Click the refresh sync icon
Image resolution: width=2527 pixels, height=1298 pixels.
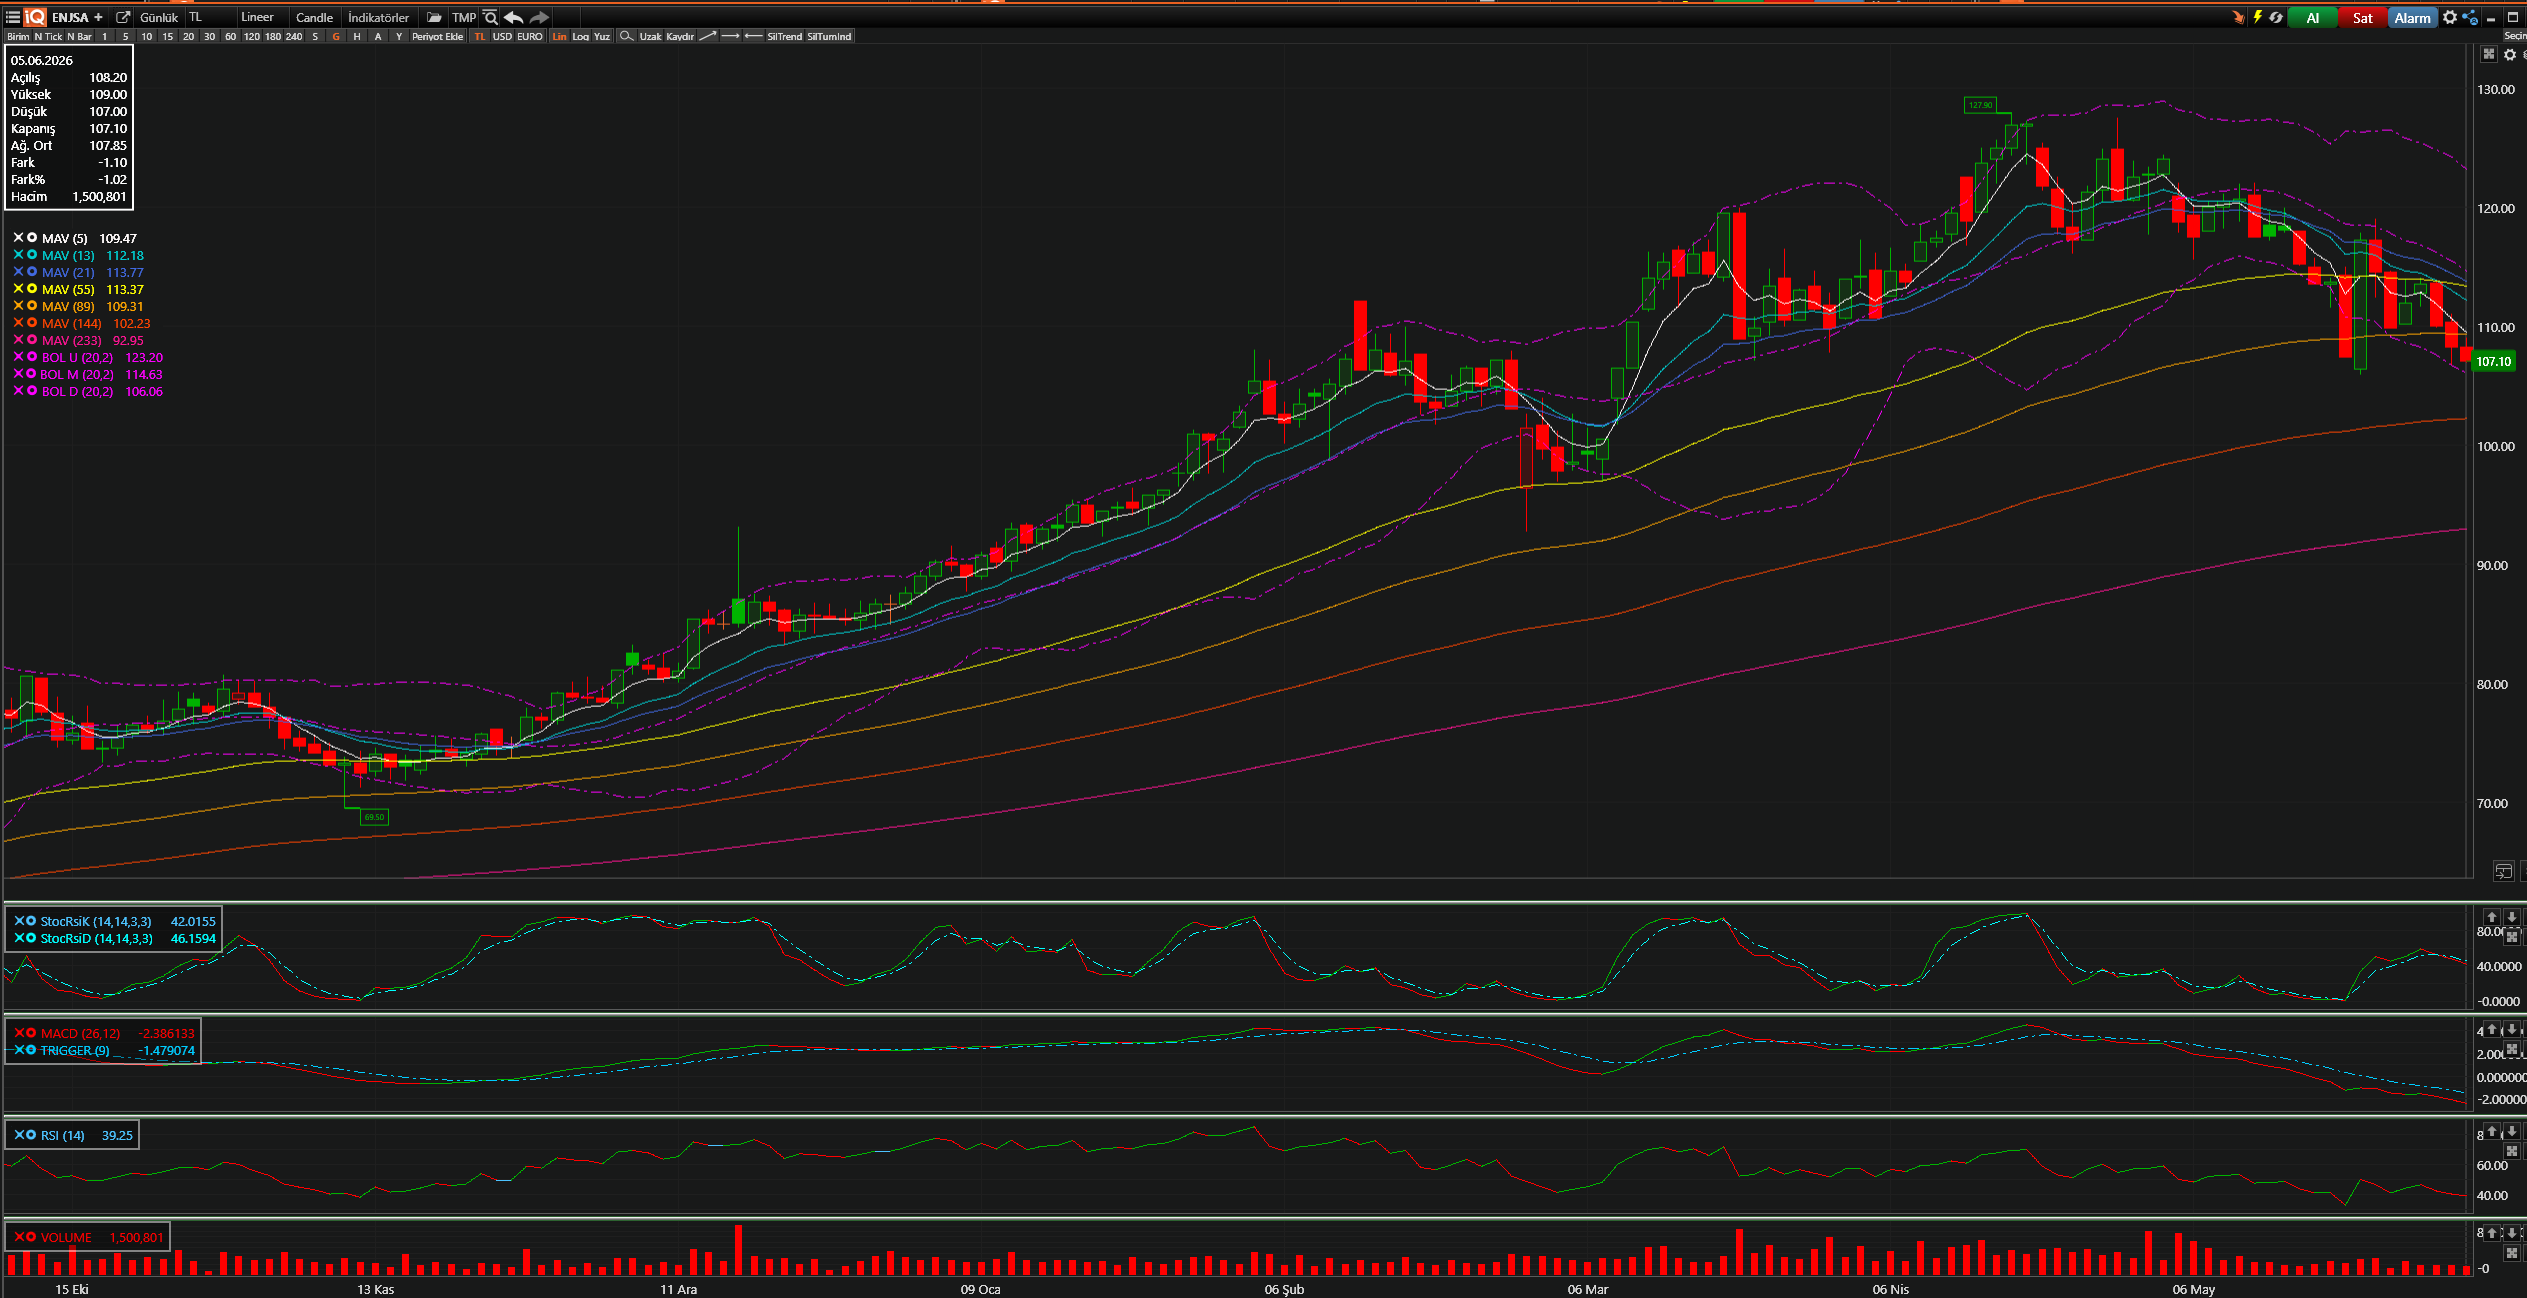tap(2276, 17)
